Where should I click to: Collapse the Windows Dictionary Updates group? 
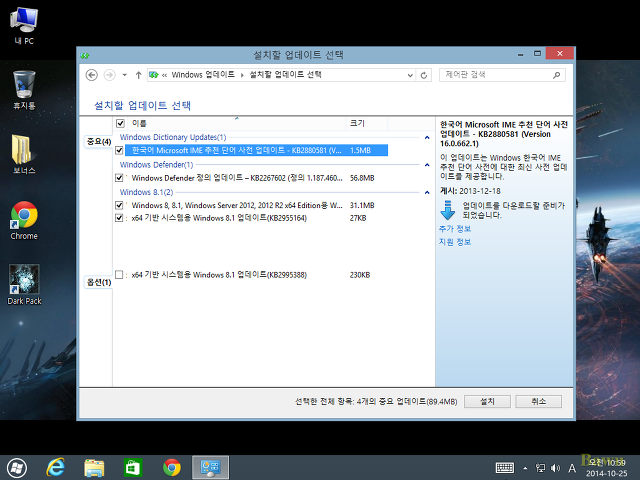(x=427, y=138)
